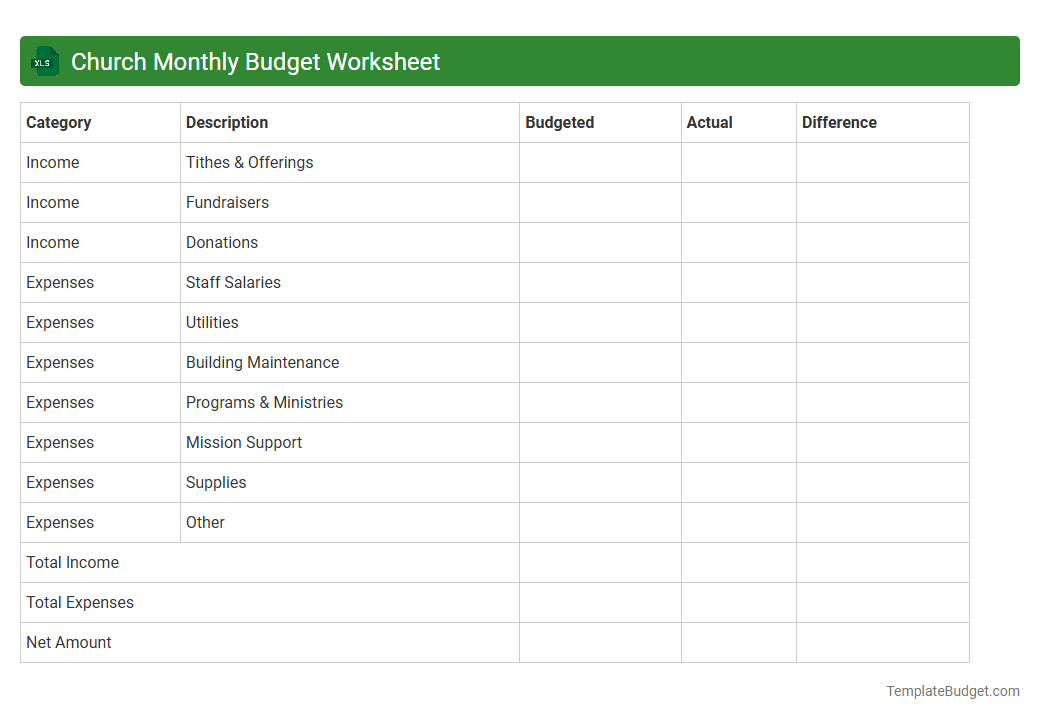Click the Difference column header
1040x720 pixels.
tap(839, 122)
